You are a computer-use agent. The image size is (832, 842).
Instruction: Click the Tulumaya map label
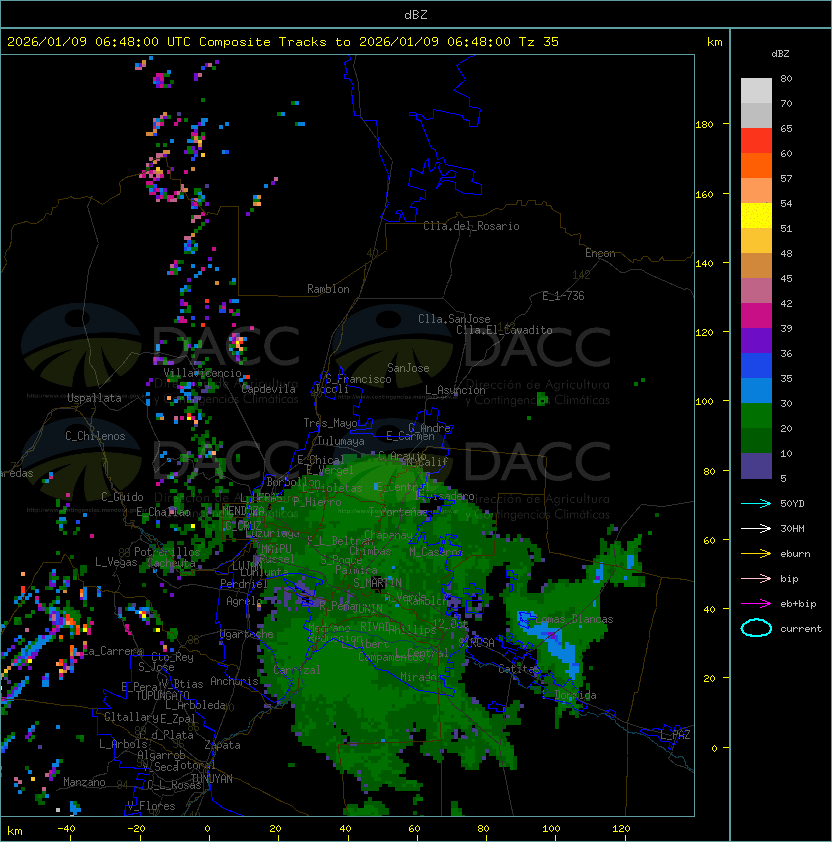[x=341, y=441]
